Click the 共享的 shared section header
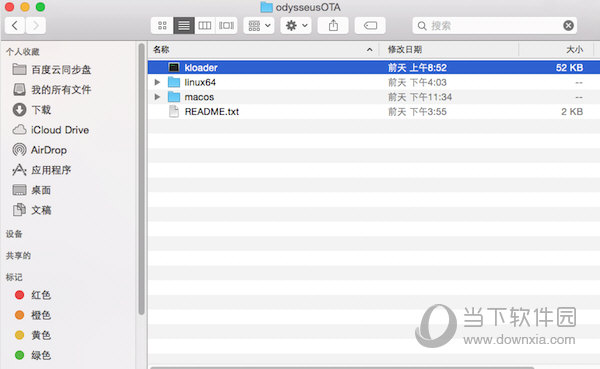Viewport: 600px width, 369px height. coord(18,255)
